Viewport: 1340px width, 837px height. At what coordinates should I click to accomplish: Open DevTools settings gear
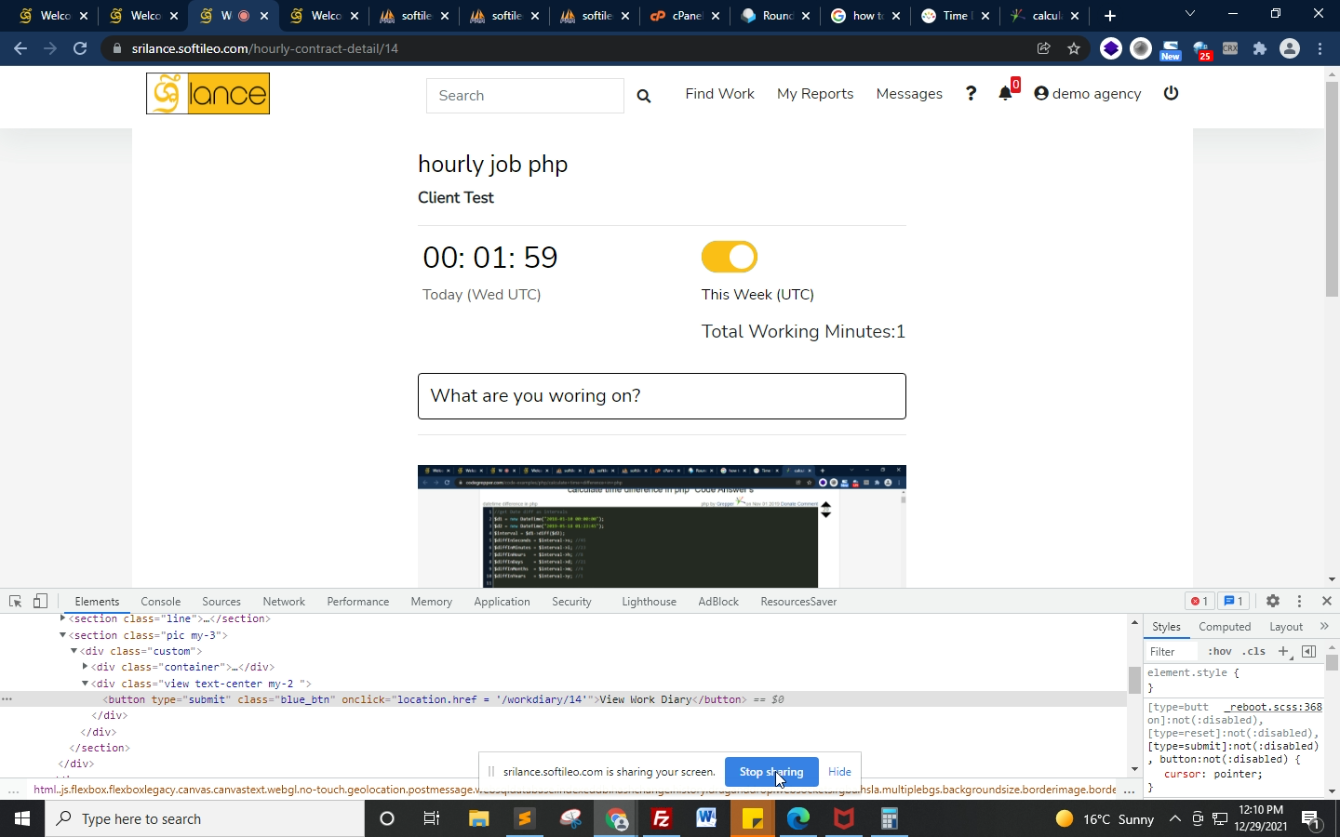pos(1272,601)
